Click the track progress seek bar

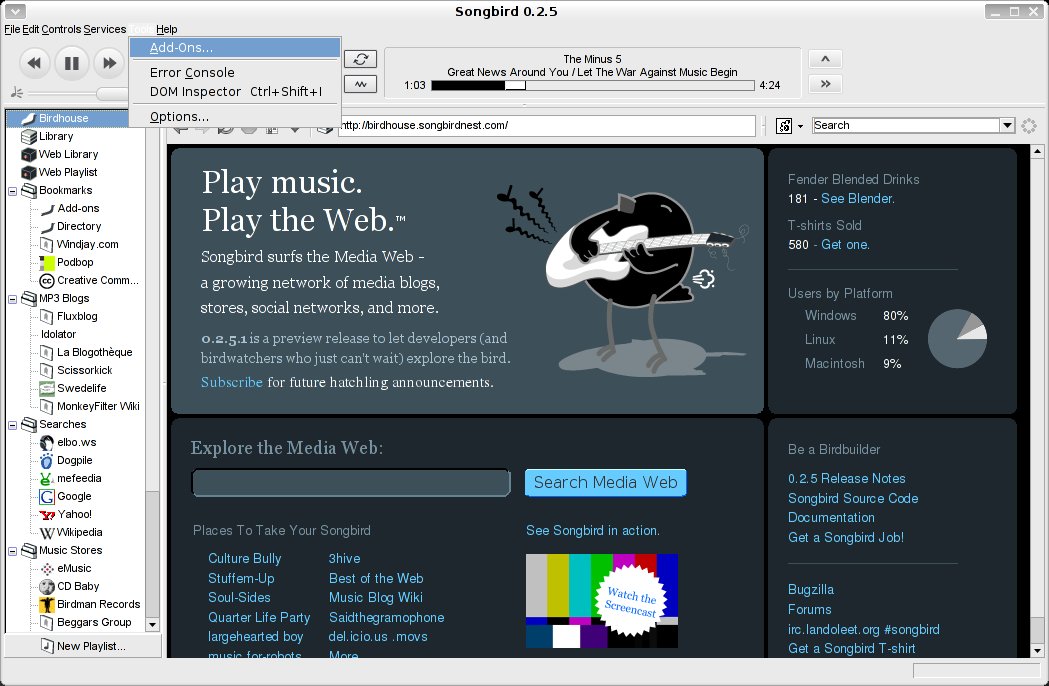pyautogui.click(x=593, y=86)
